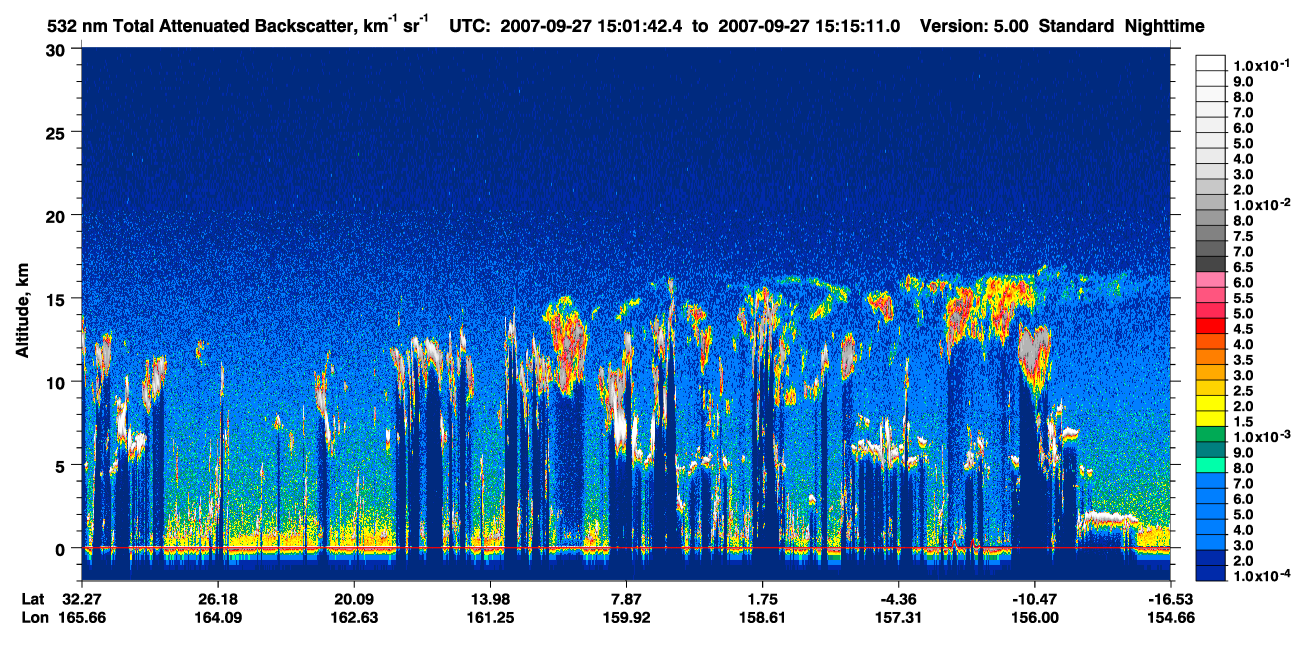Click colorbar label 1.0x10^-1 at top
This screenshot has height=667, width=1300.
[1260, 65]
